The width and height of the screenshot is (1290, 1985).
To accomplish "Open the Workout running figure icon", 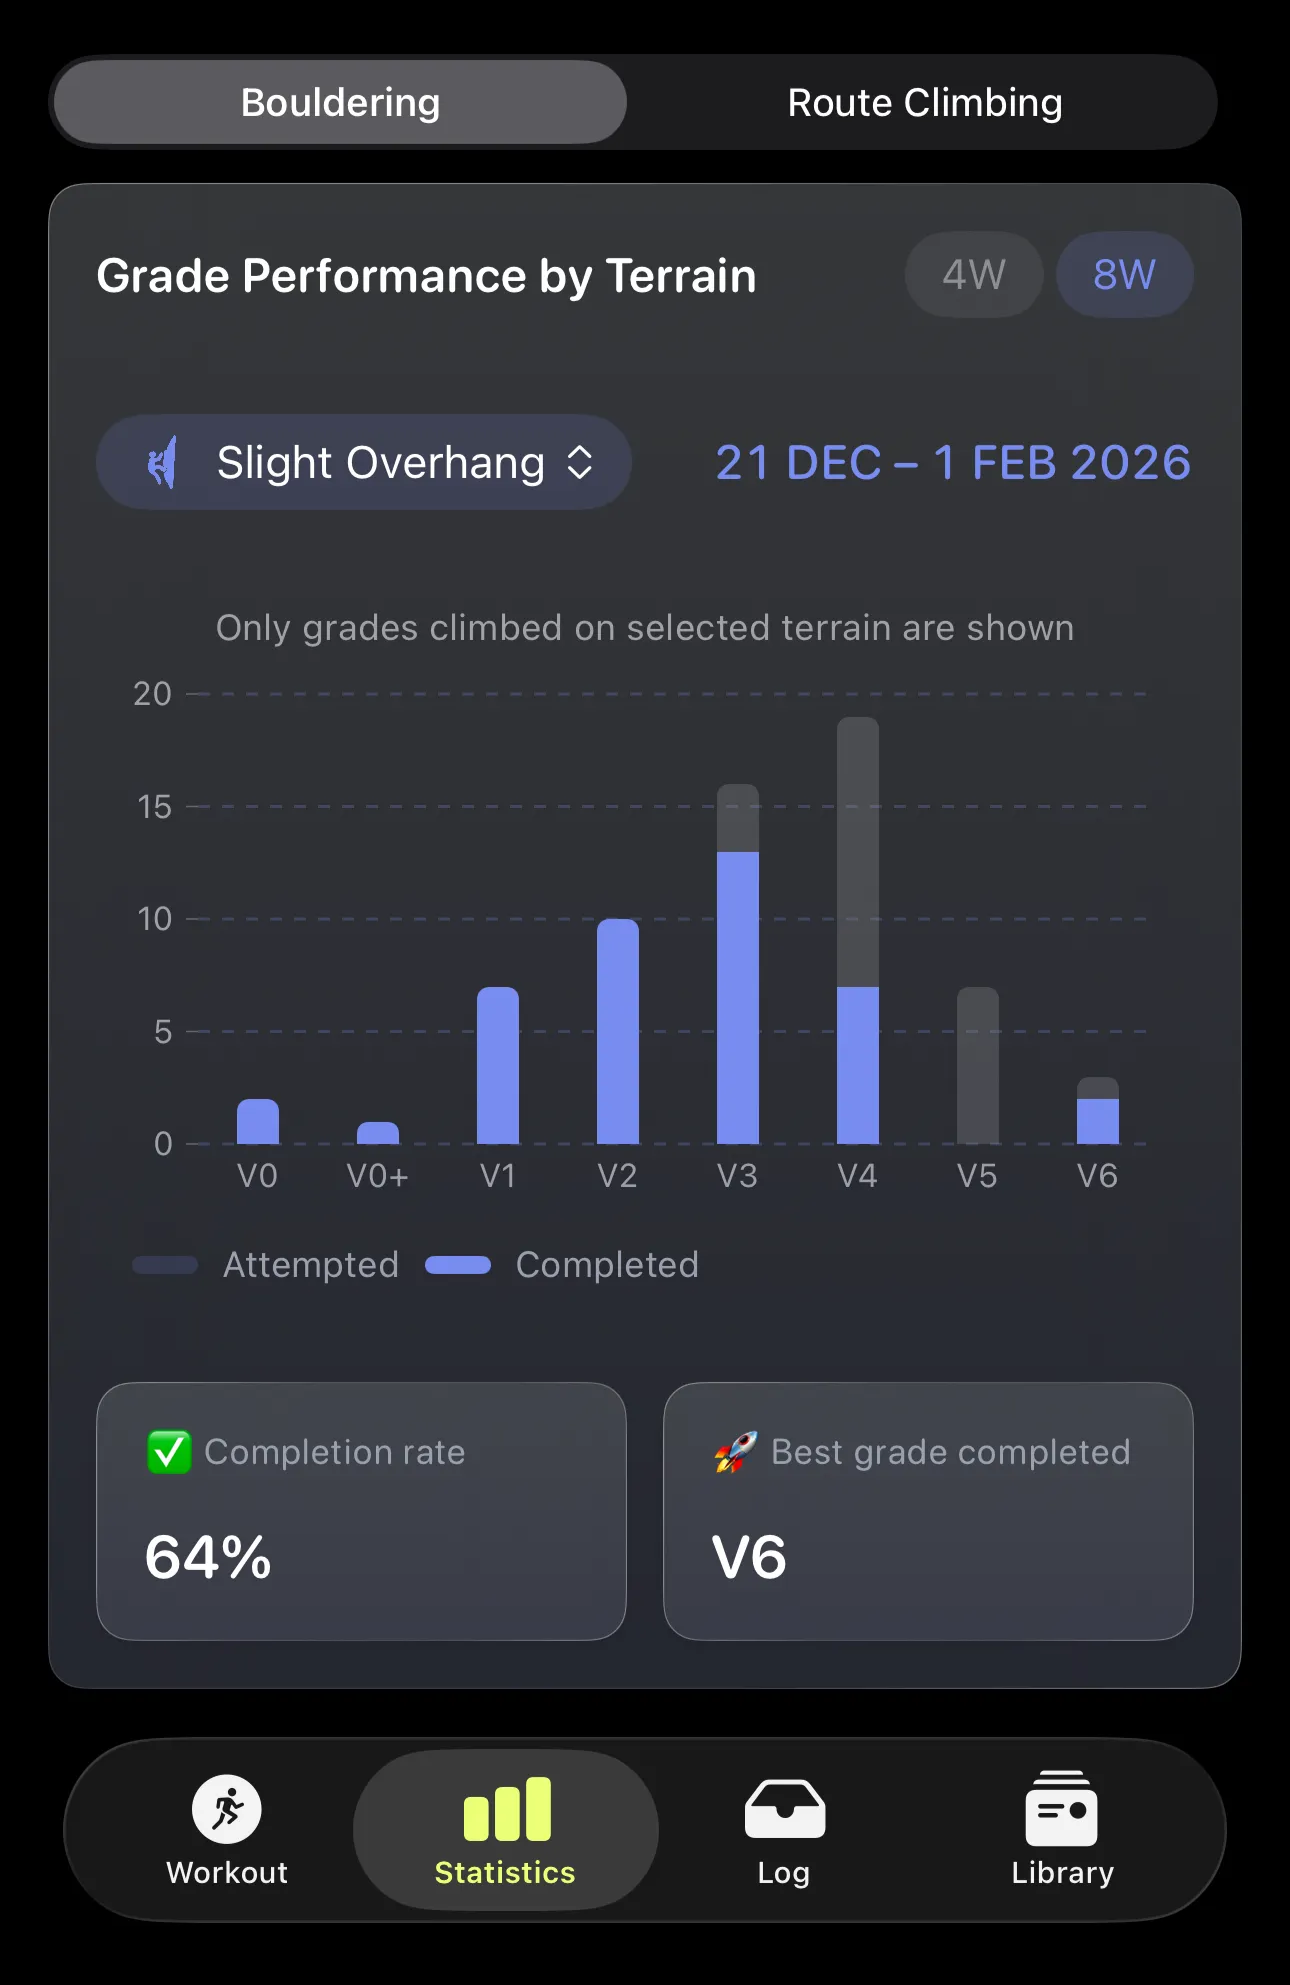I will click(227, 1809).
